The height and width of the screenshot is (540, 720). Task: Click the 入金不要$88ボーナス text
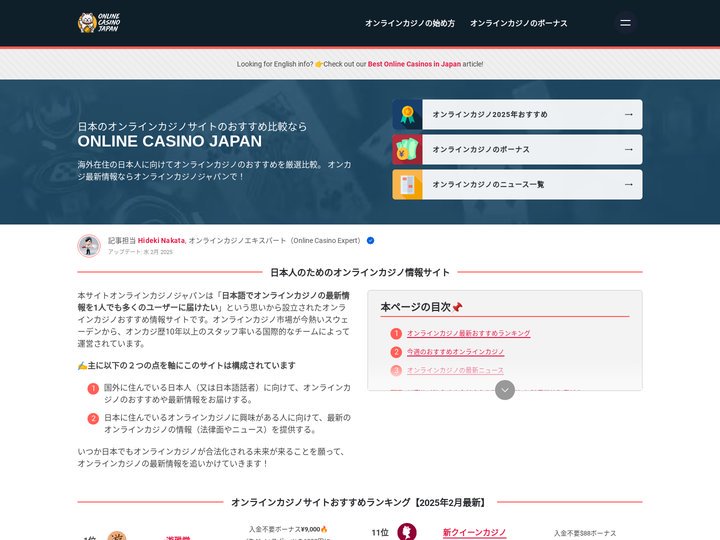(585, 533)
